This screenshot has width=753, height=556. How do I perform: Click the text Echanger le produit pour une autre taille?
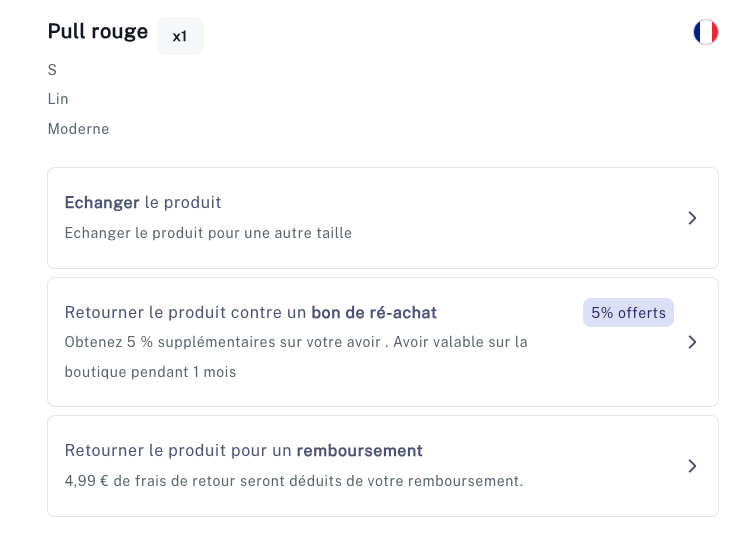tap(208, 233)
